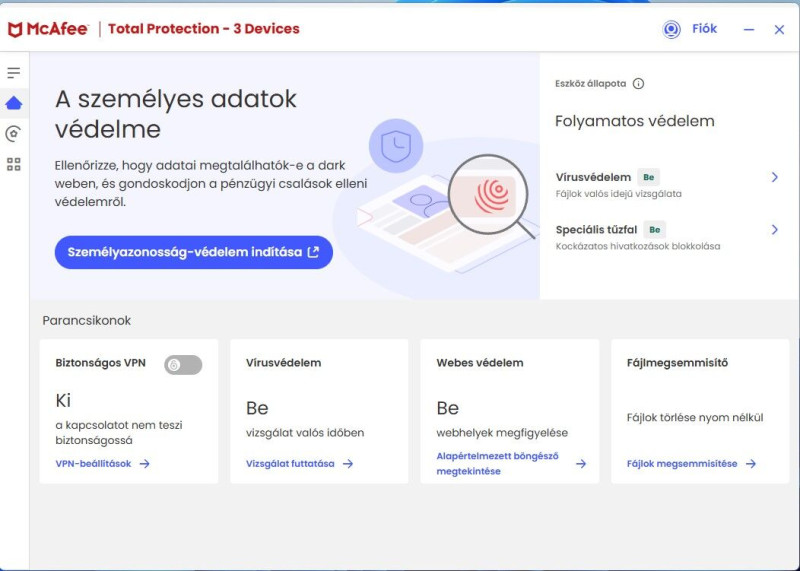Click Ki status in VPN card

tap(63, 401)
